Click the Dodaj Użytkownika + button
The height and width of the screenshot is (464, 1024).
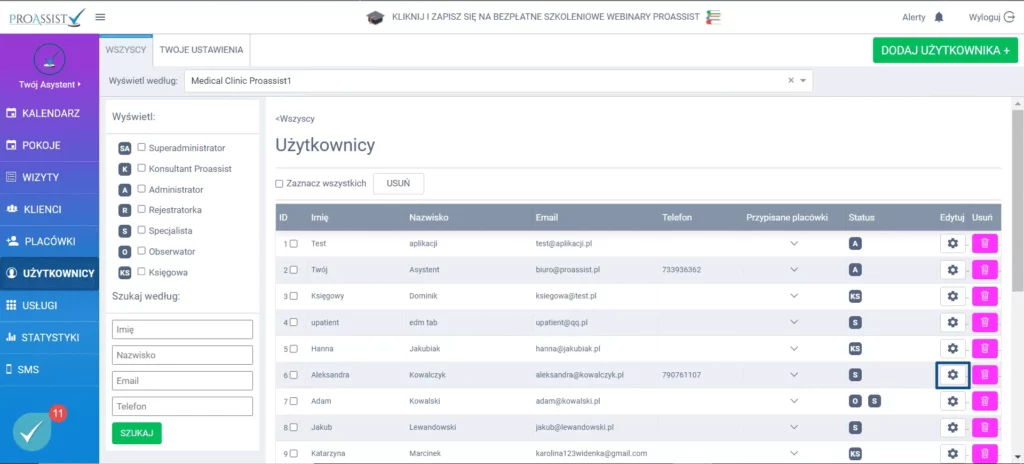(x=944, y=50)
